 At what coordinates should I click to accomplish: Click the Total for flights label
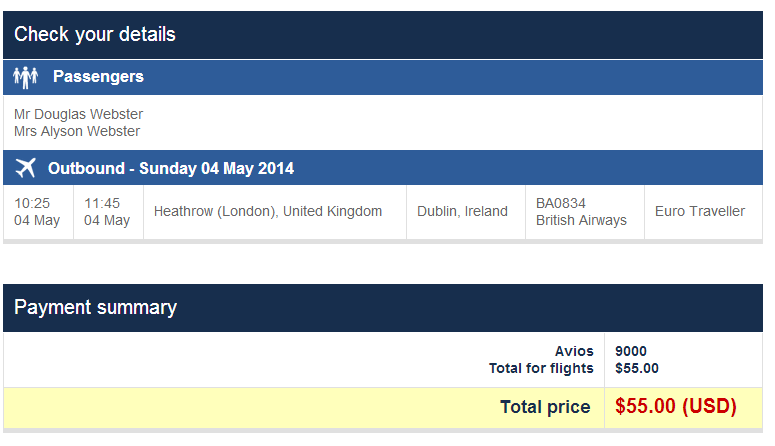point(541,368)
